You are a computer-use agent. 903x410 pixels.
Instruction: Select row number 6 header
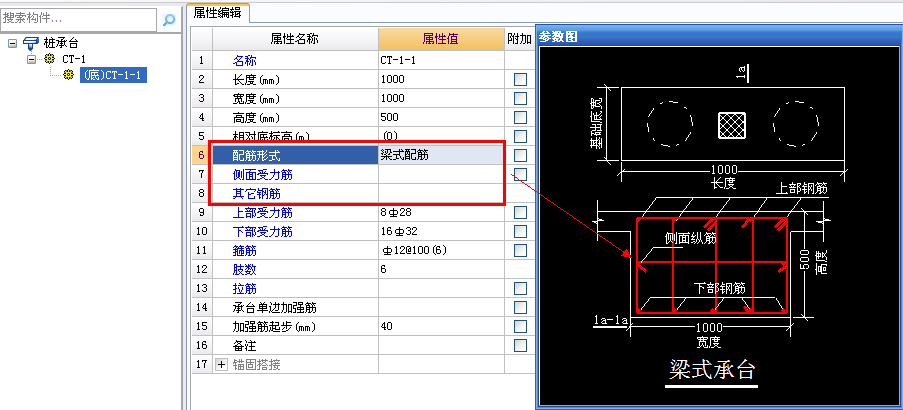click(202, 155)
